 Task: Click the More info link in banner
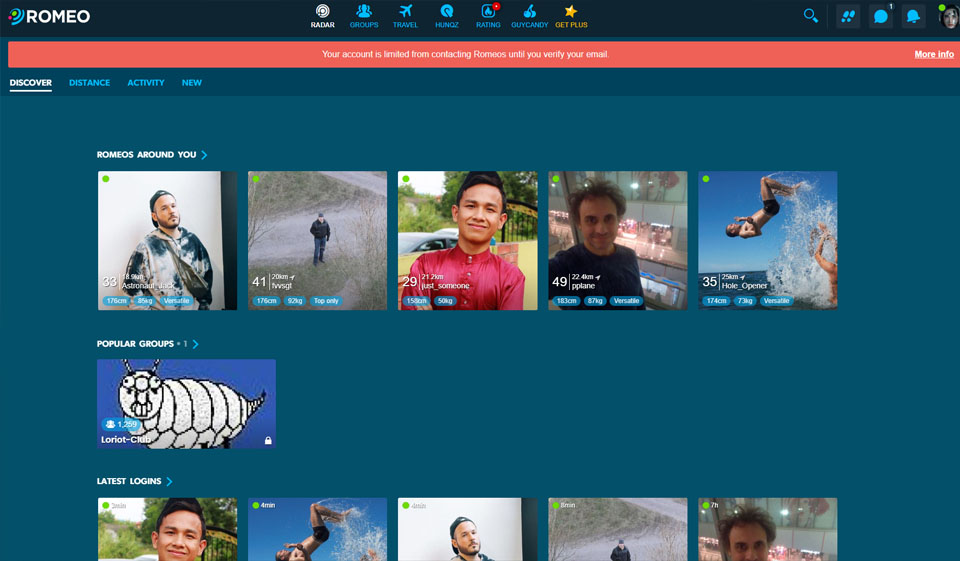pyautogui.click(x=933, y=54)
